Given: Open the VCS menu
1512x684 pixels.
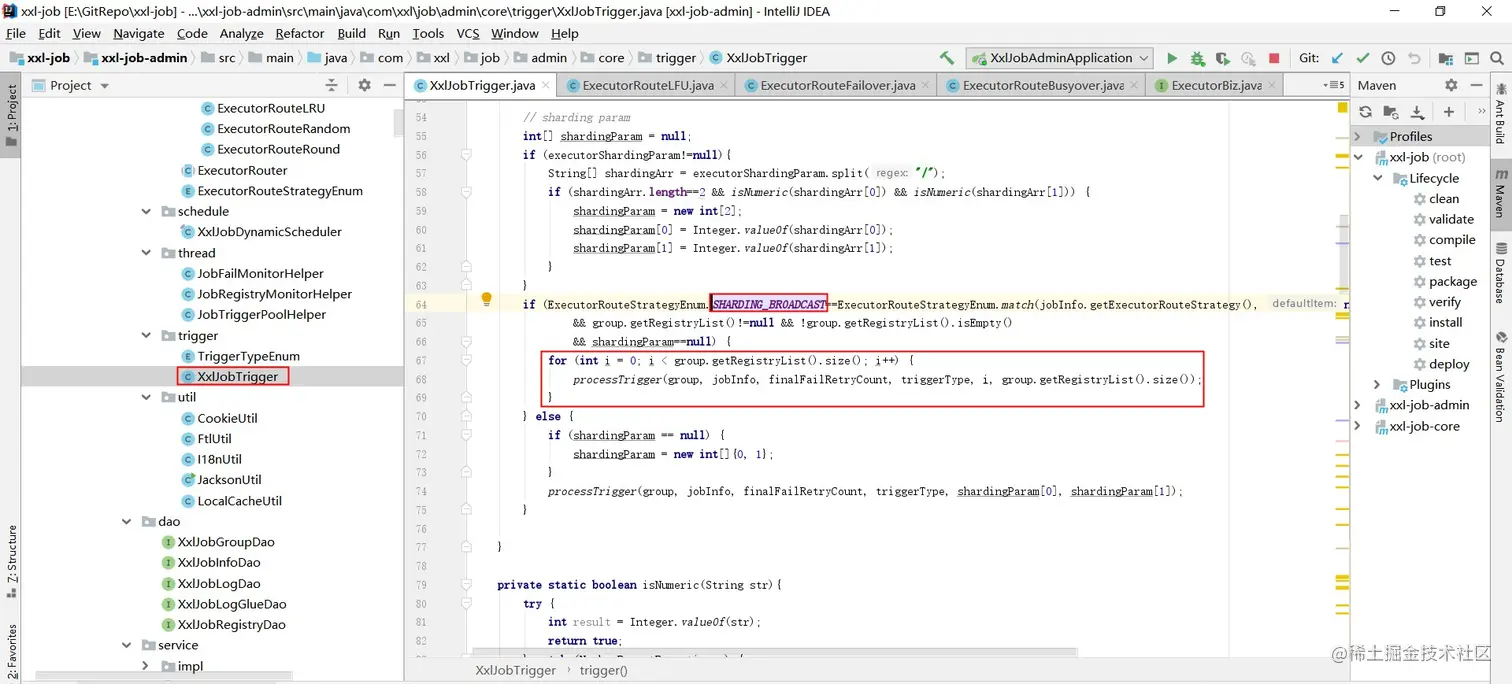Looking at the screenshot, I should point(468,33).
